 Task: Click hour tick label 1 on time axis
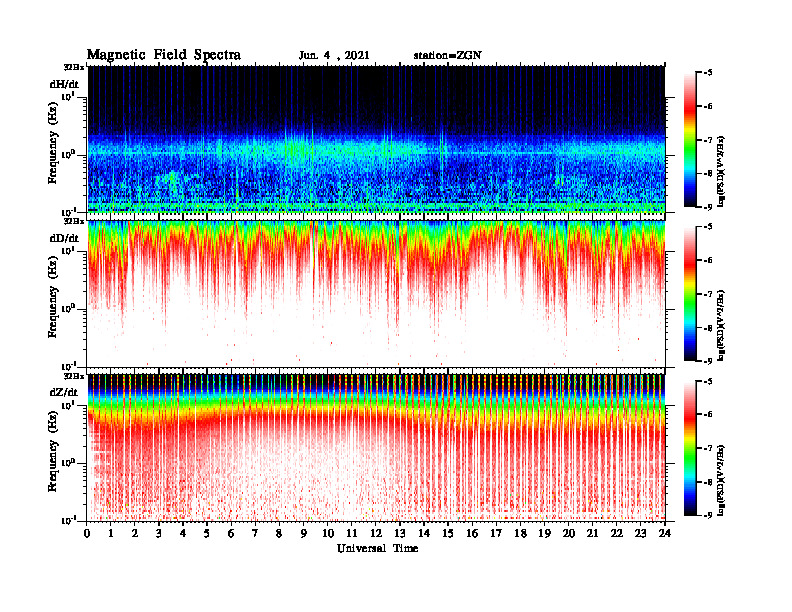pyautogui.click(x=111, y=533)
